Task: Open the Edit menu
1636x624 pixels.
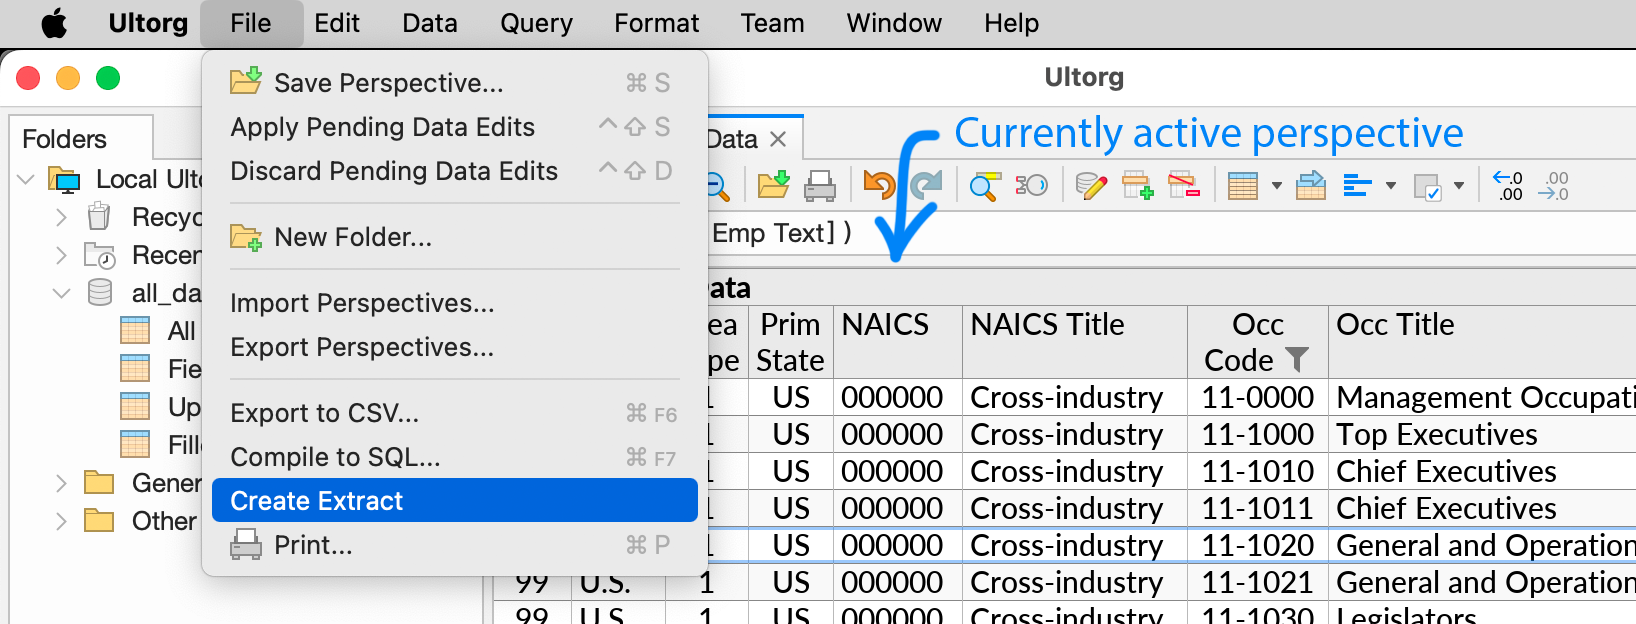Action: pyautogui.click(x=337, y=23)
